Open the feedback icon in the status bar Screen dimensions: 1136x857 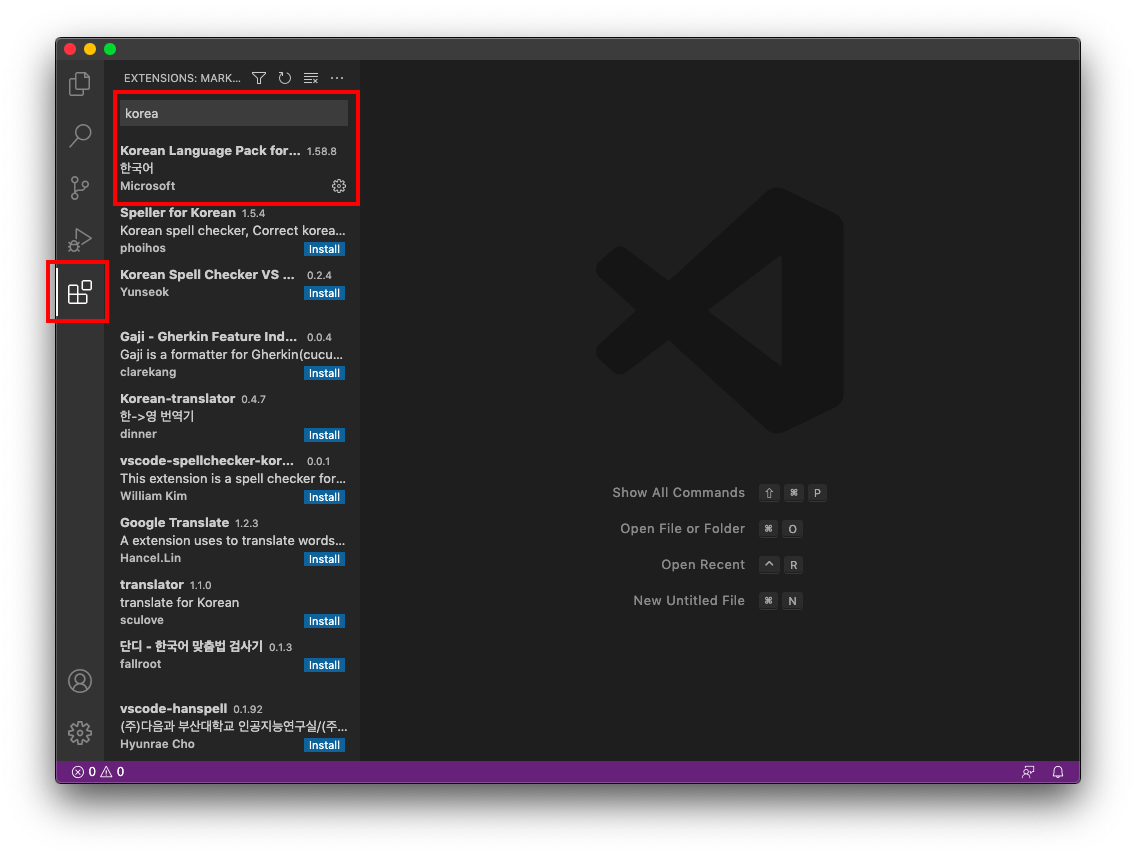pyautogui.click(x=1028, y=772)
